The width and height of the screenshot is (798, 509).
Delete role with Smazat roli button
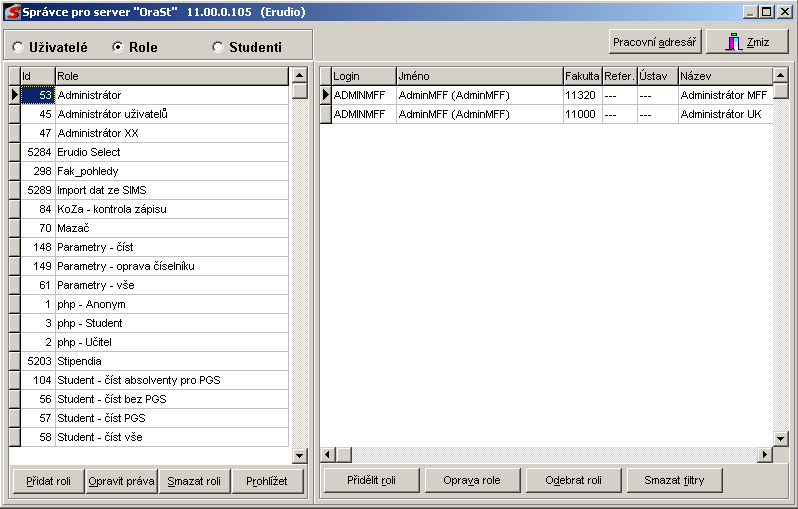coord(194,481)
